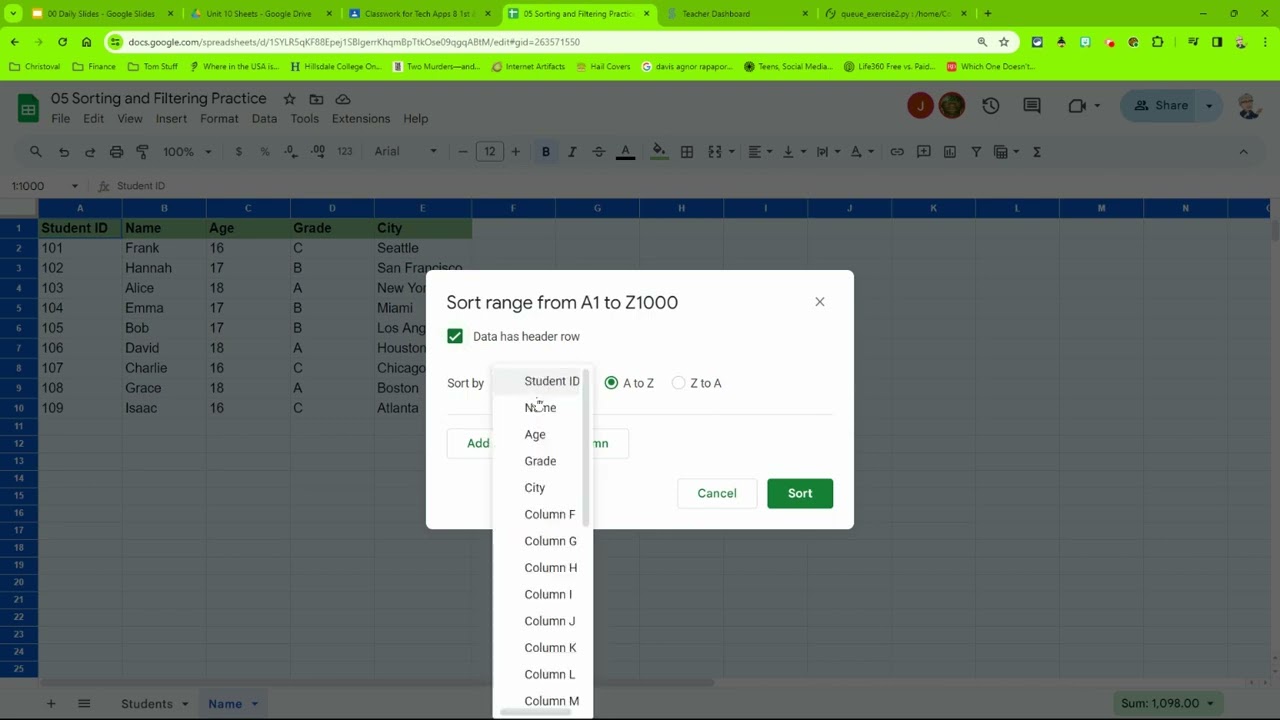Apply percent format icon
The image size is (1280, 720).
coord(265,152)
